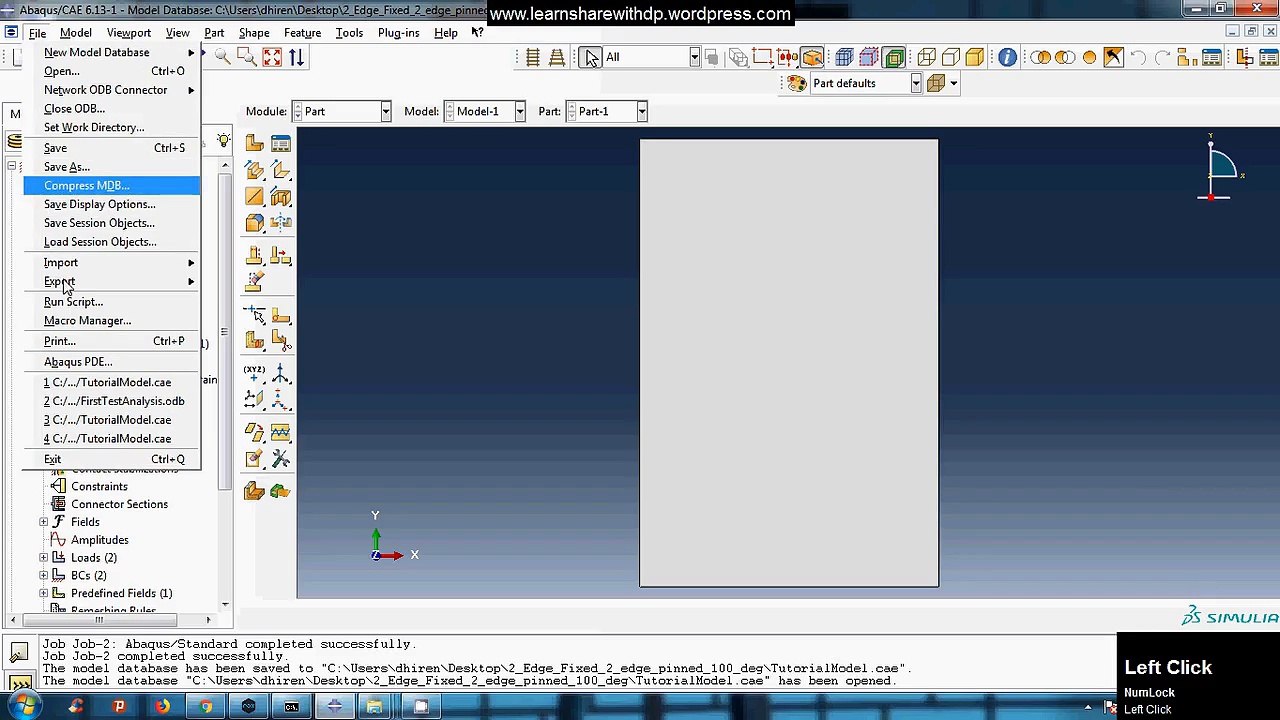Switch to message area tab icon
This screenshot has height=720, width=1280.
[18, 653]
